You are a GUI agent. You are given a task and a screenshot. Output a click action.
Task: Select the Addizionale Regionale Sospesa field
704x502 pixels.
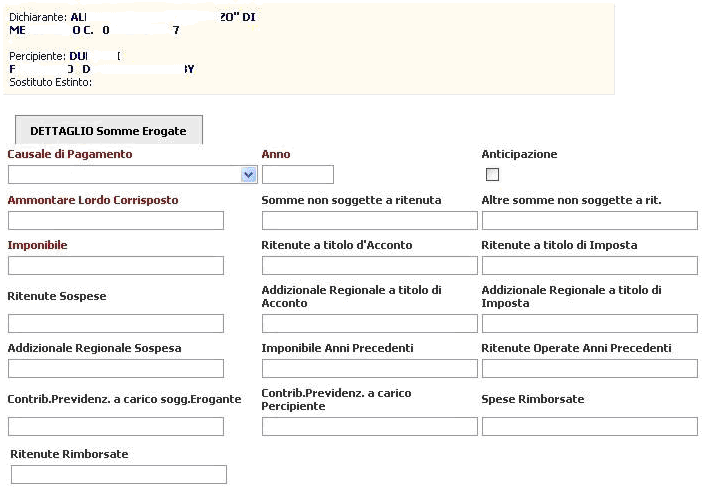point(116,369)
